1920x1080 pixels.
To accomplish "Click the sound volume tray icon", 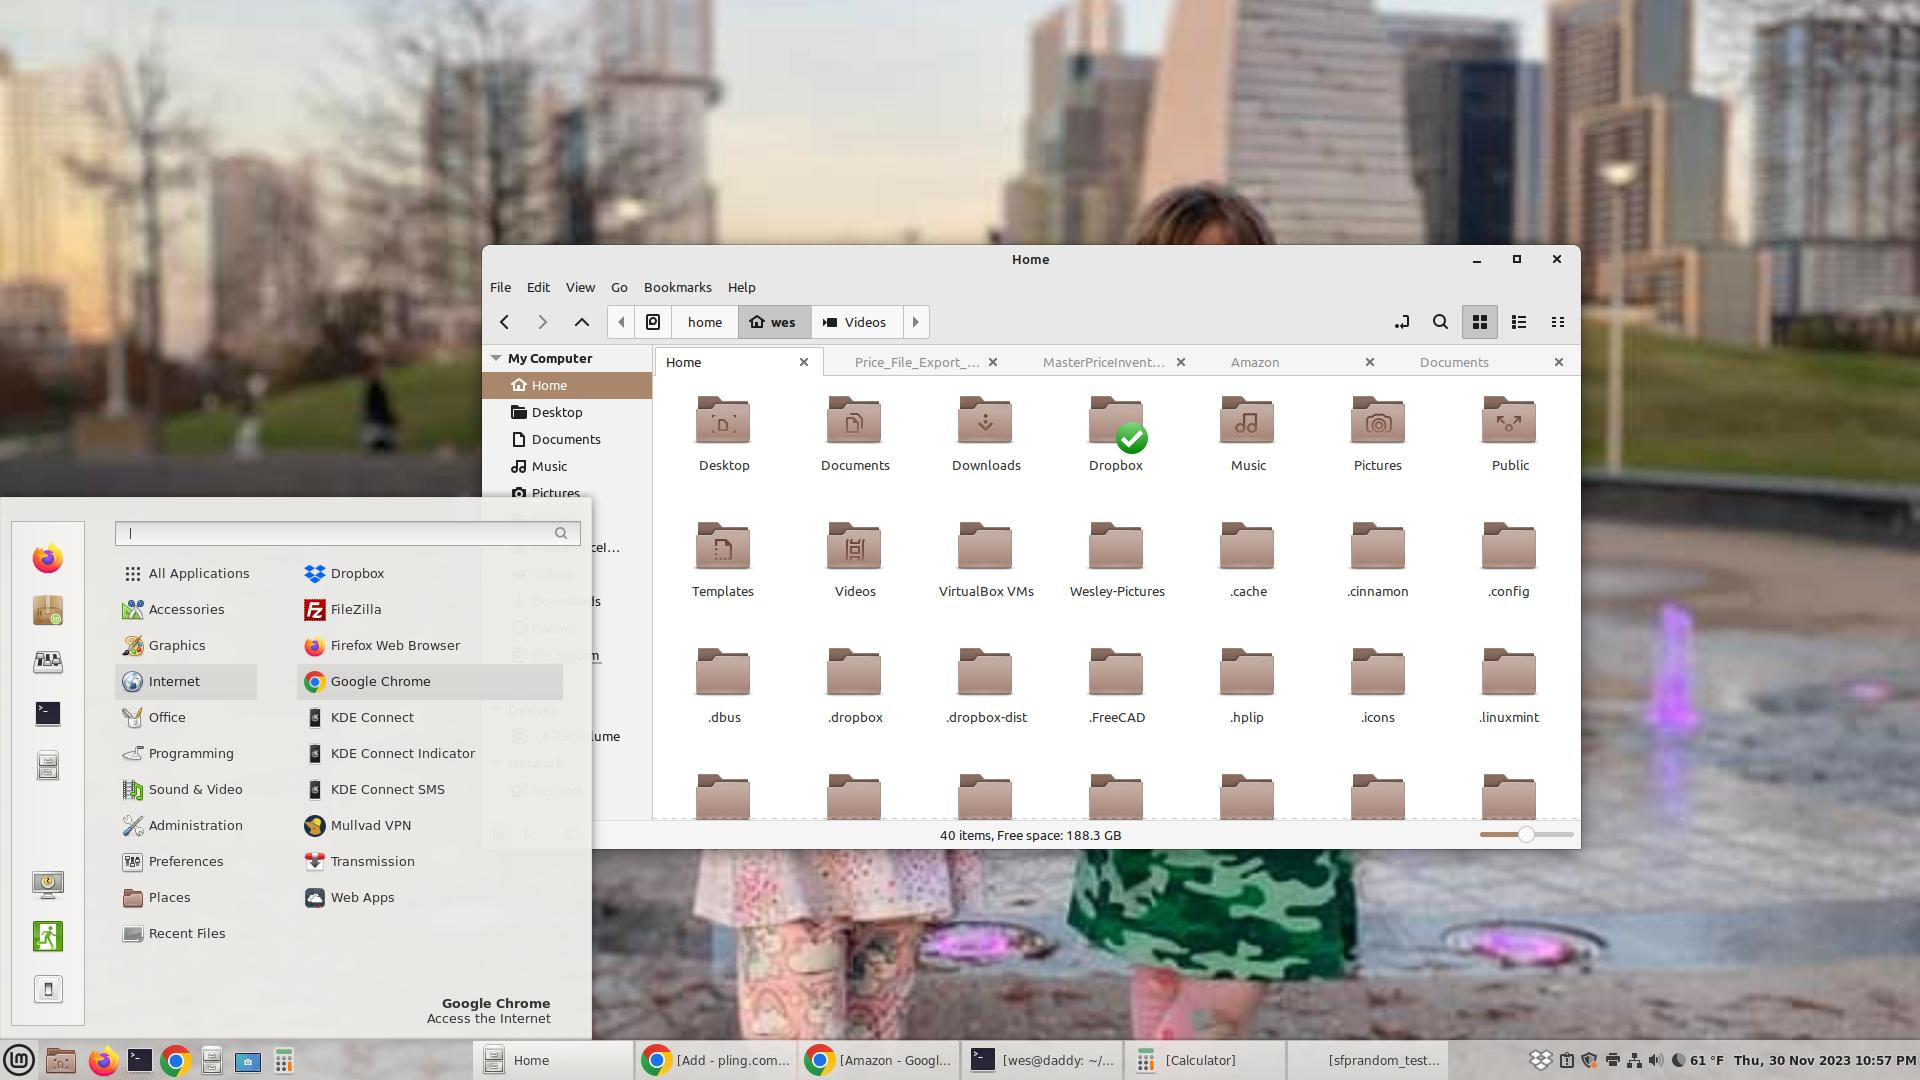I will tap(1656, 1060).
